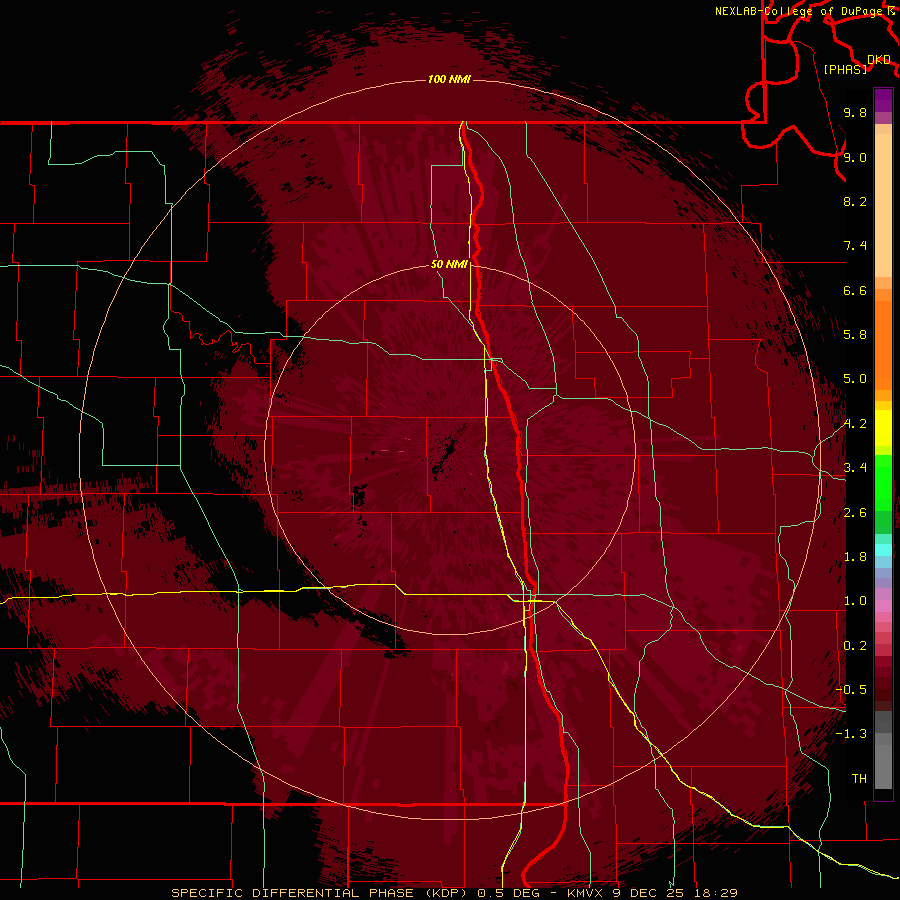Image resolution: width=900 pixels, height=900 pixels.
Task: Click the 1.8 value on the scale
Action: pos(855,557)
